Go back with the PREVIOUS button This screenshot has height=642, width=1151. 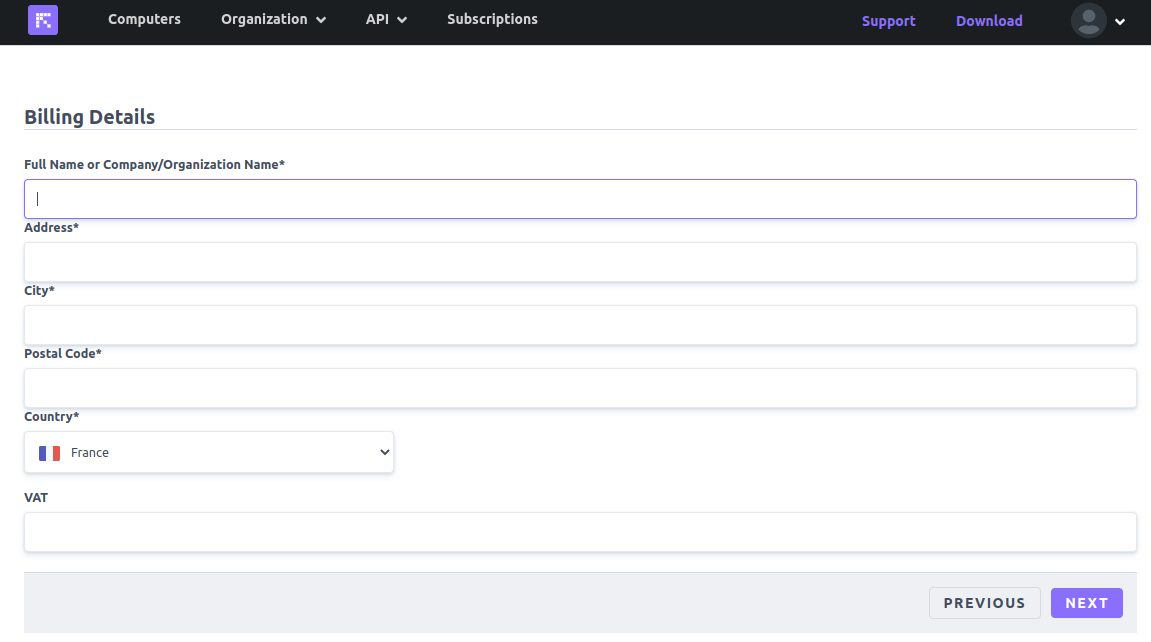click(984, 603)
